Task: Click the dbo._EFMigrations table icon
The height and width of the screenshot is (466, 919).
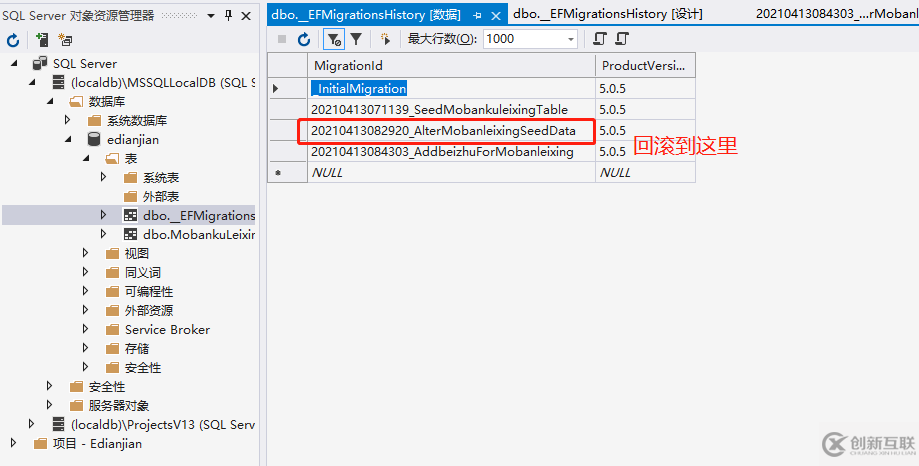Action: 130,215
